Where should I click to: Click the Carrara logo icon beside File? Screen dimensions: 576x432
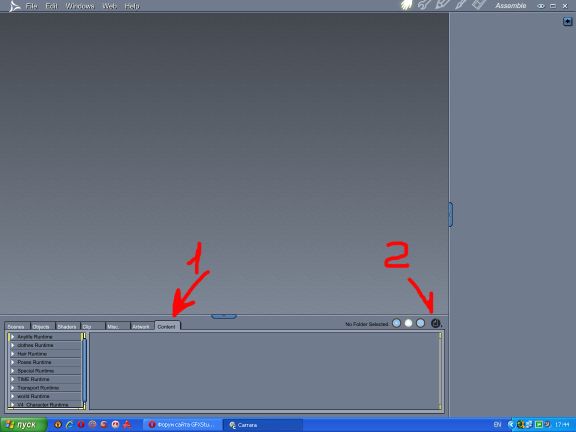tap(14, 6)
